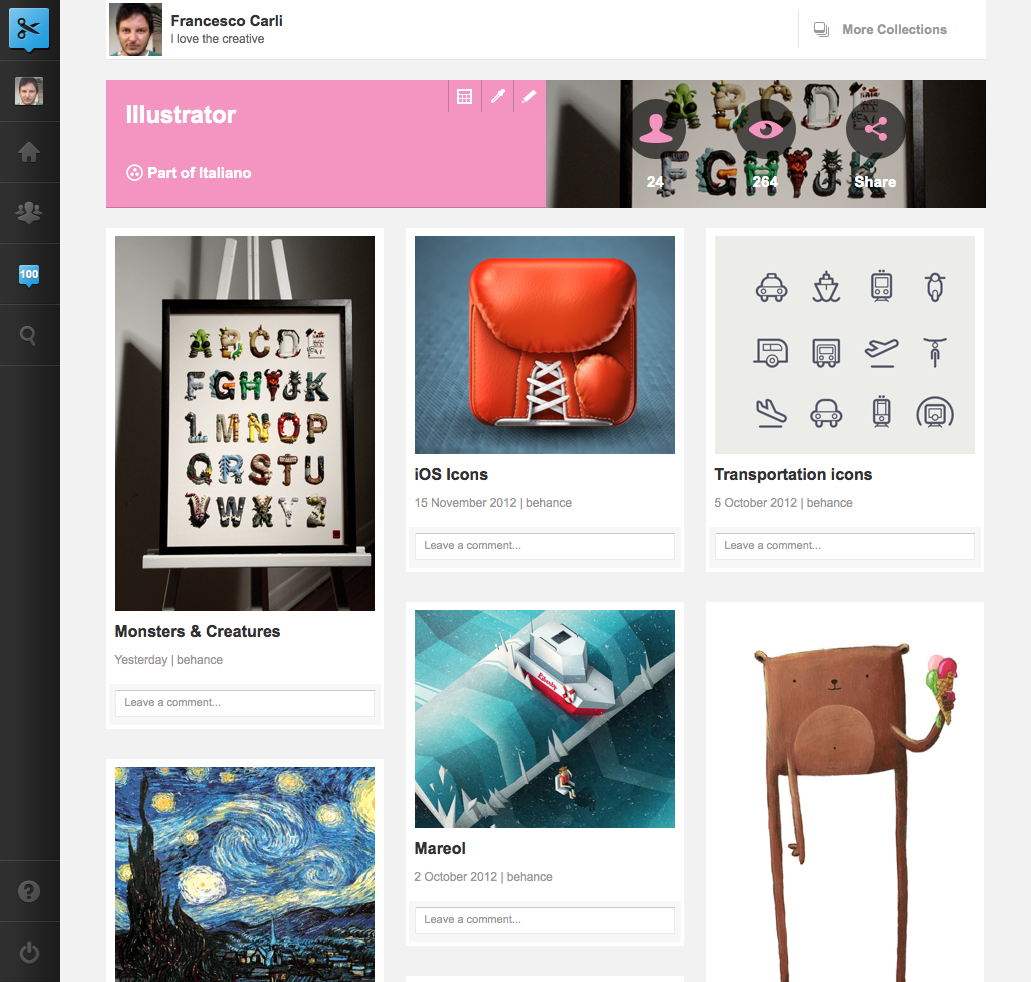Viewport: 1031px width, 982px height.
Task: Open the home icon in sidebar
Action: 29,152
